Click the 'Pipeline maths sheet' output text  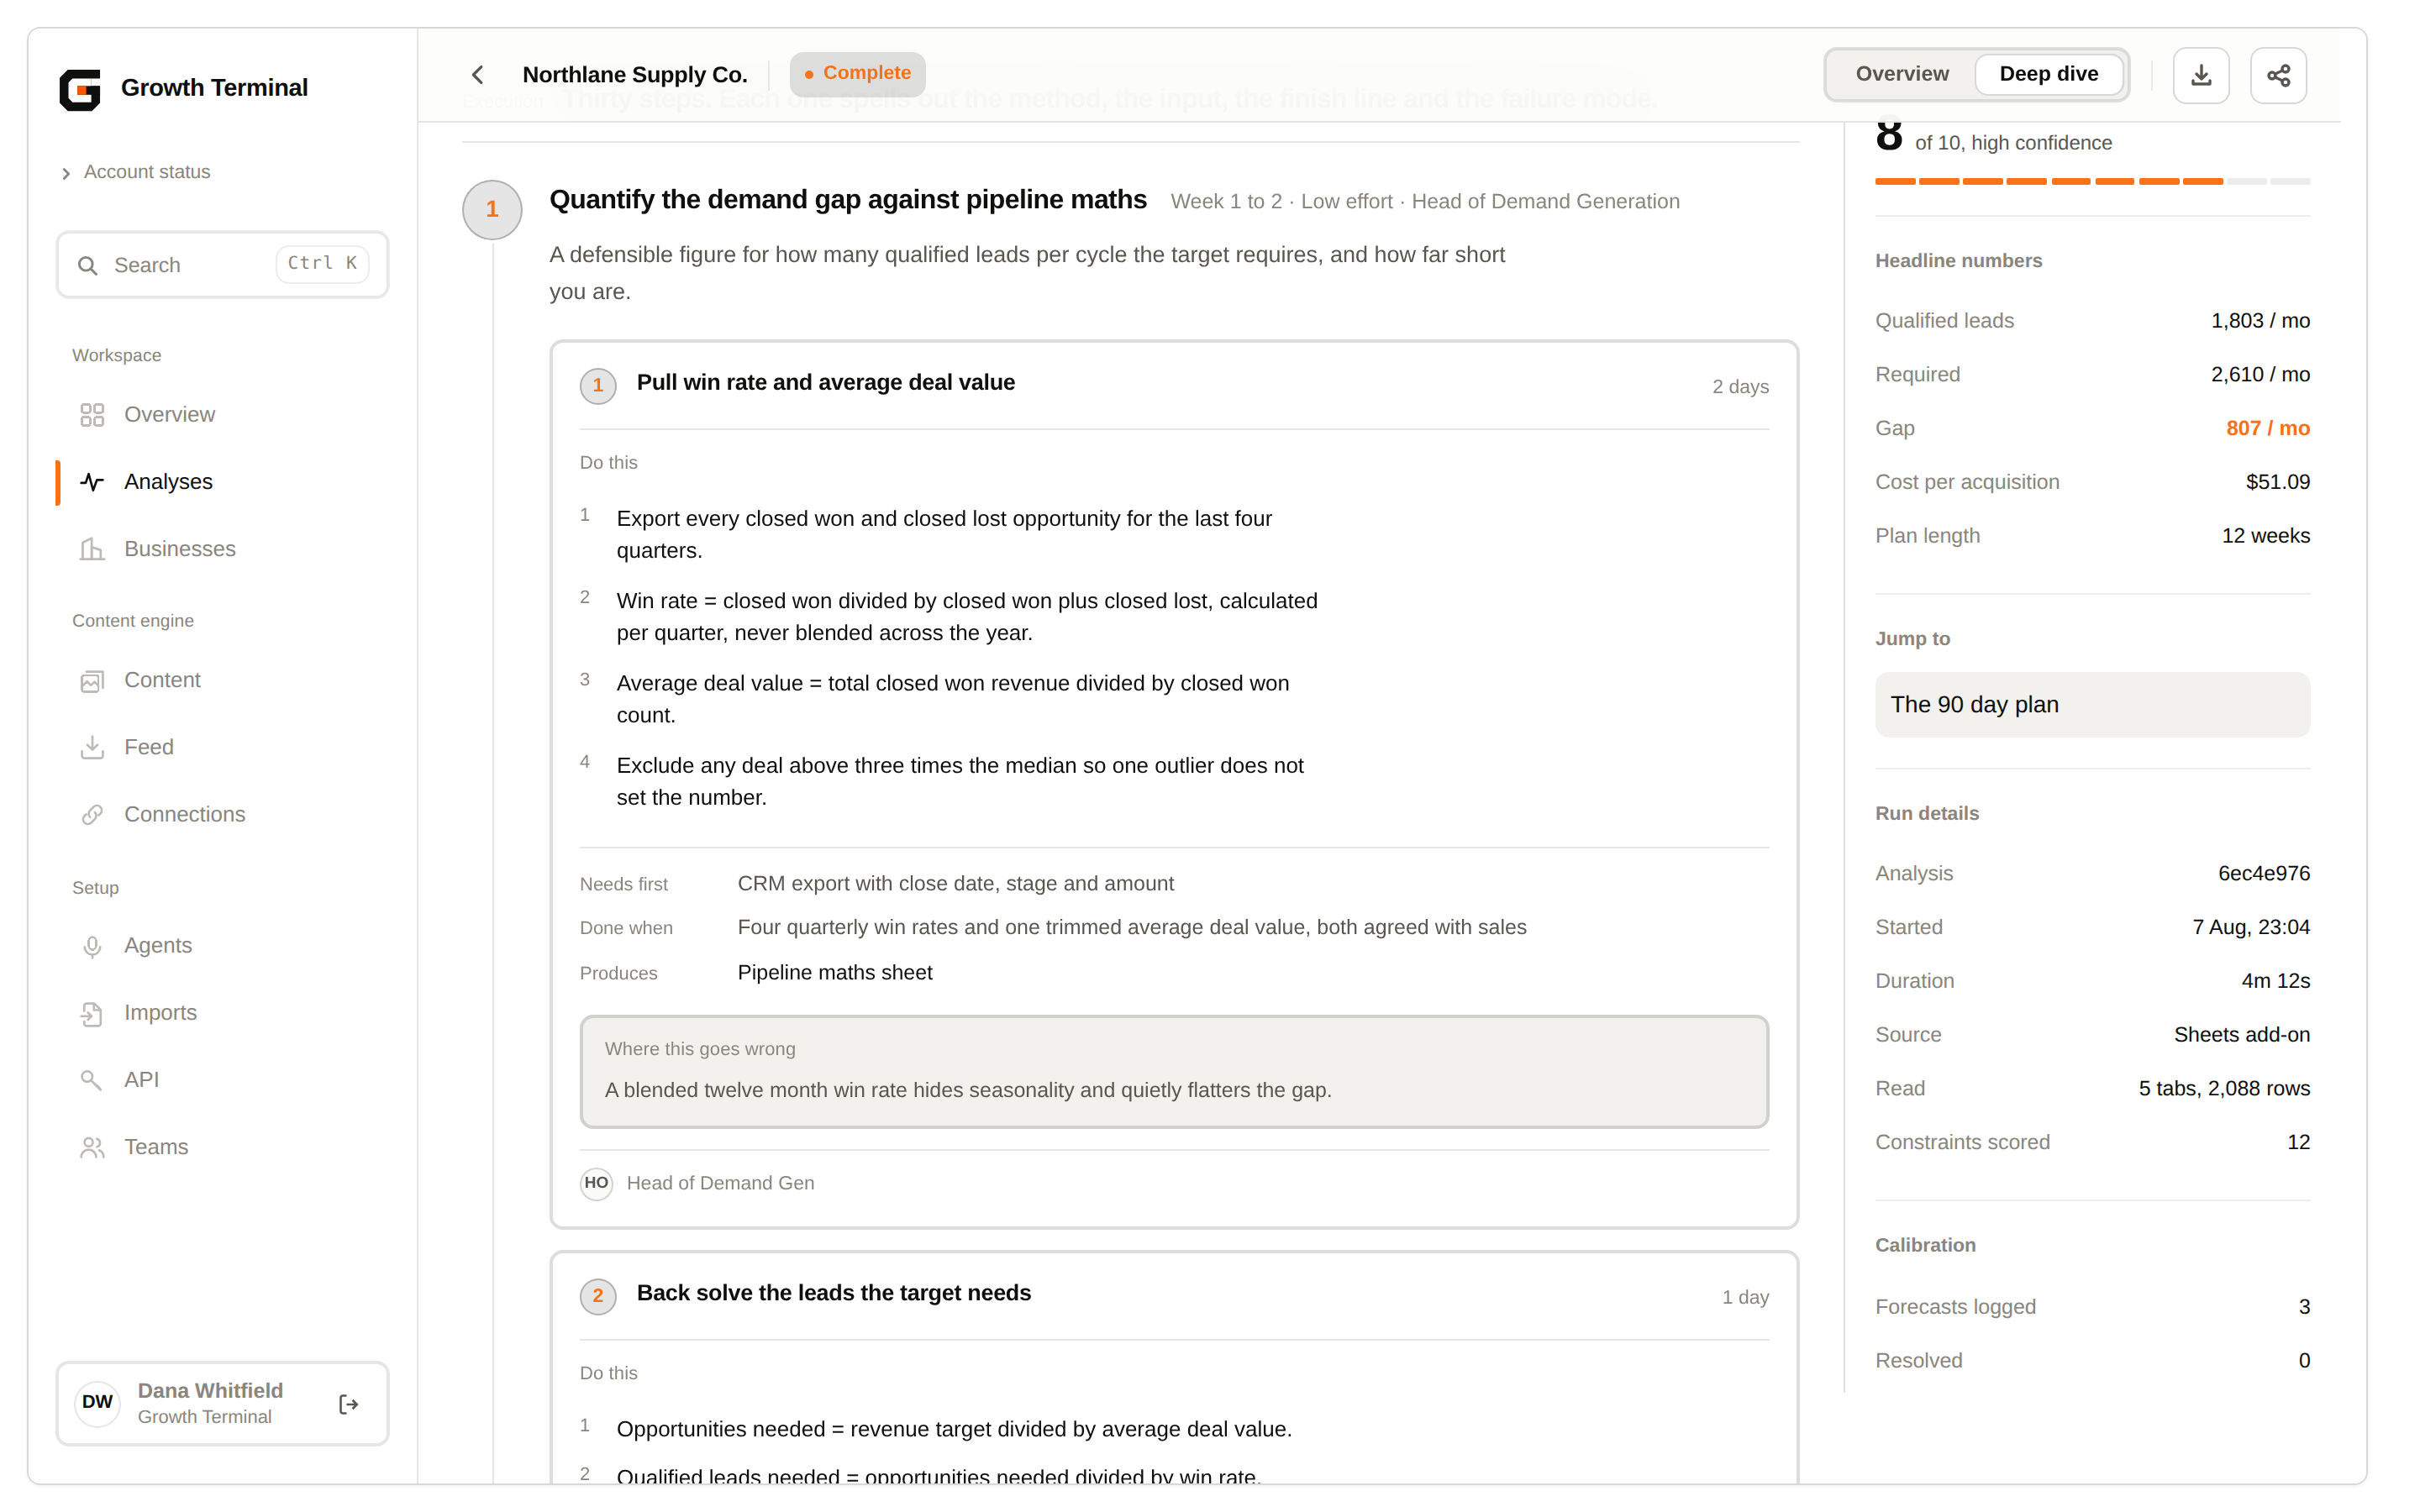click(835, 973)
